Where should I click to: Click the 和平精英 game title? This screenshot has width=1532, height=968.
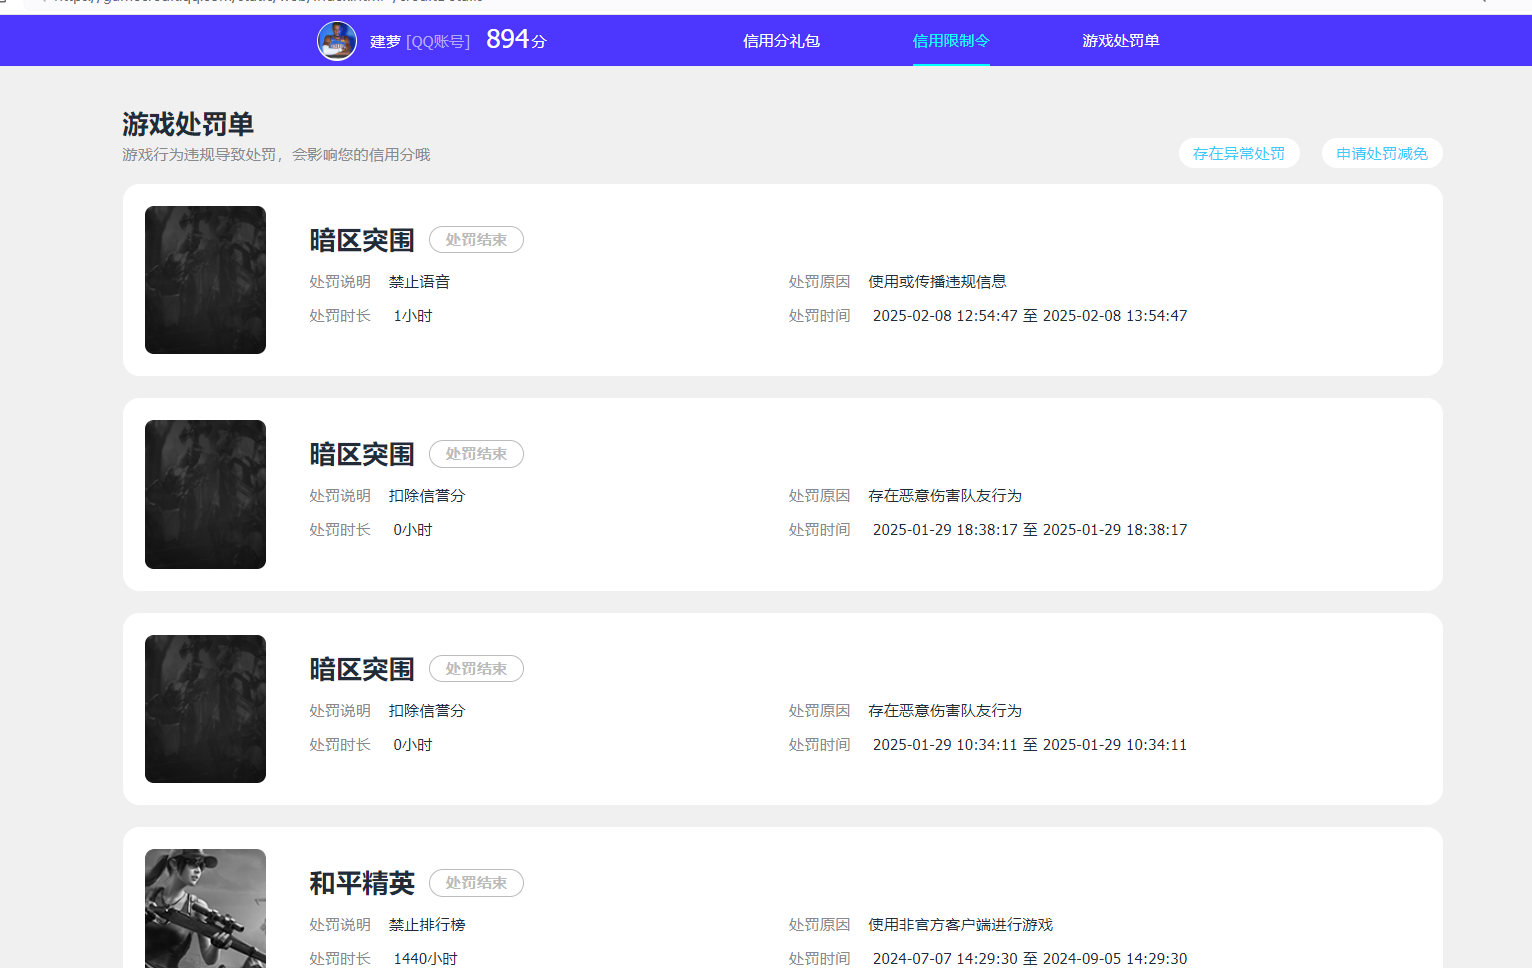click(361, 883)
